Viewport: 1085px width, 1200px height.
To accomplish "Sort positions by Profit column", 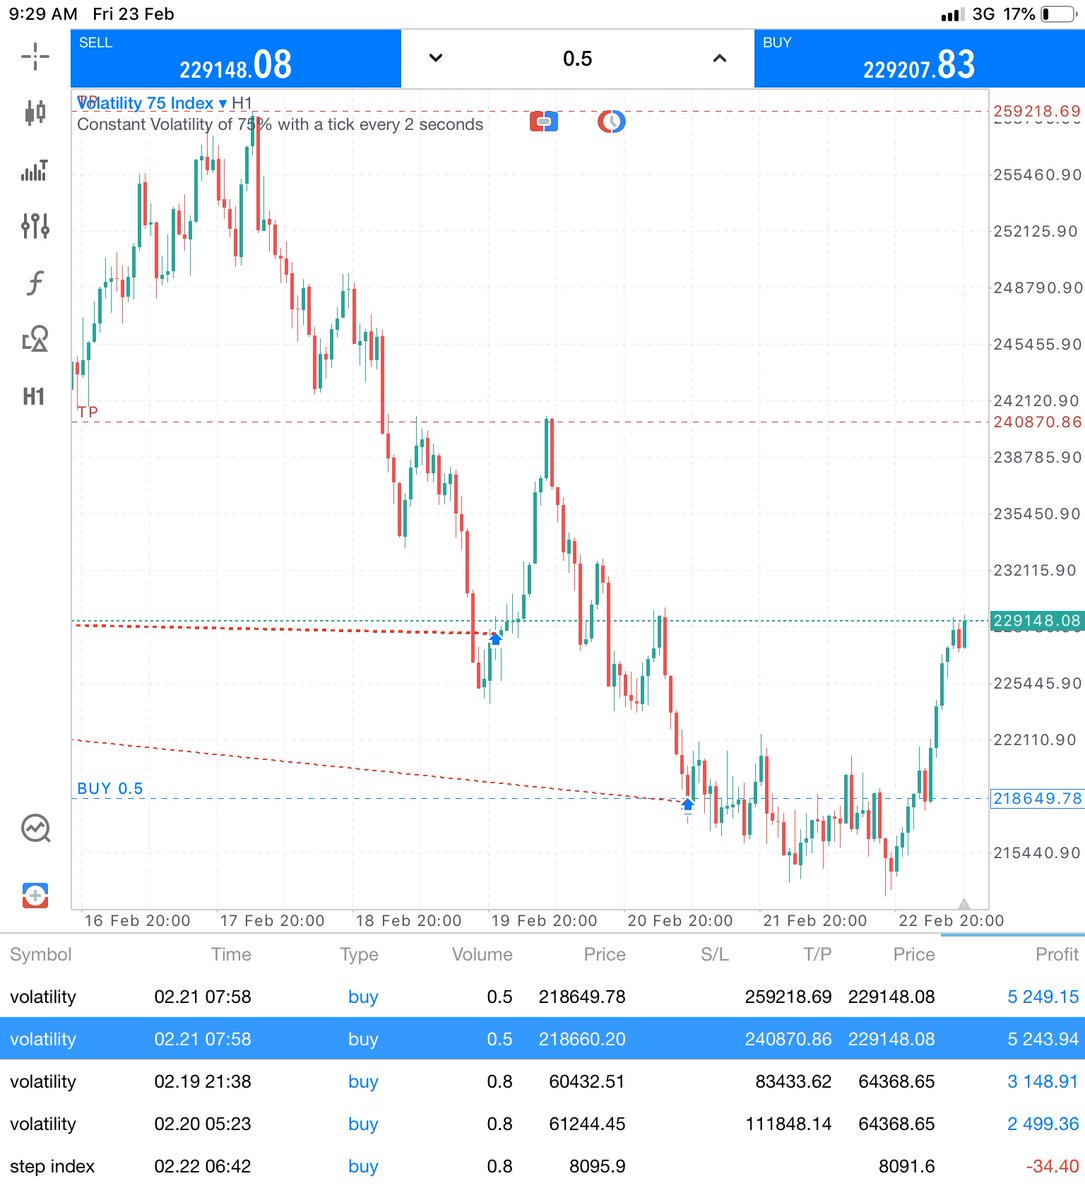I will point(1057,954).
